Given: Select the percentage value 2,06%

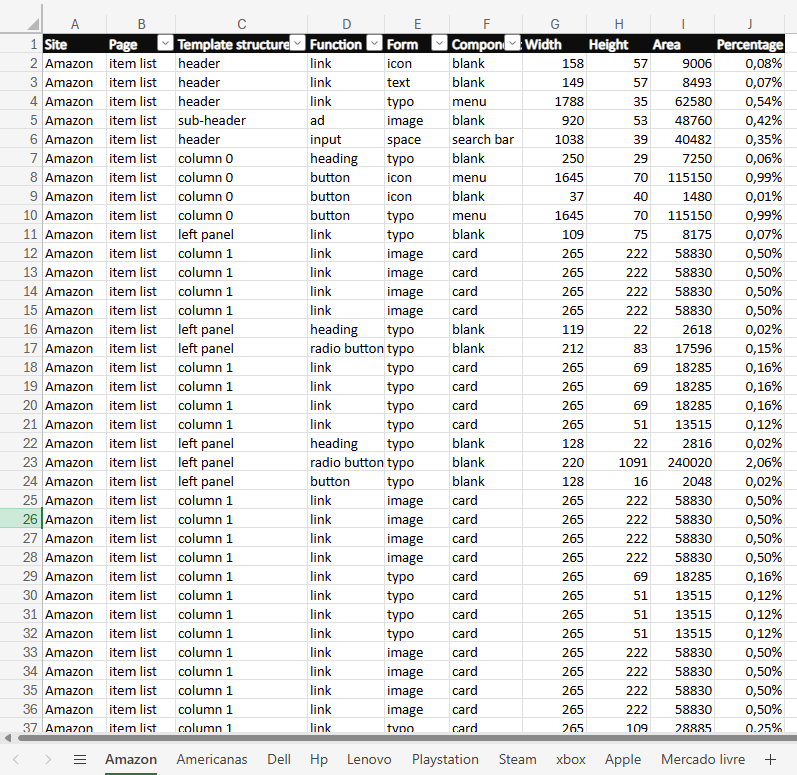Looking at the screenshot, I should tap(750, 462).
